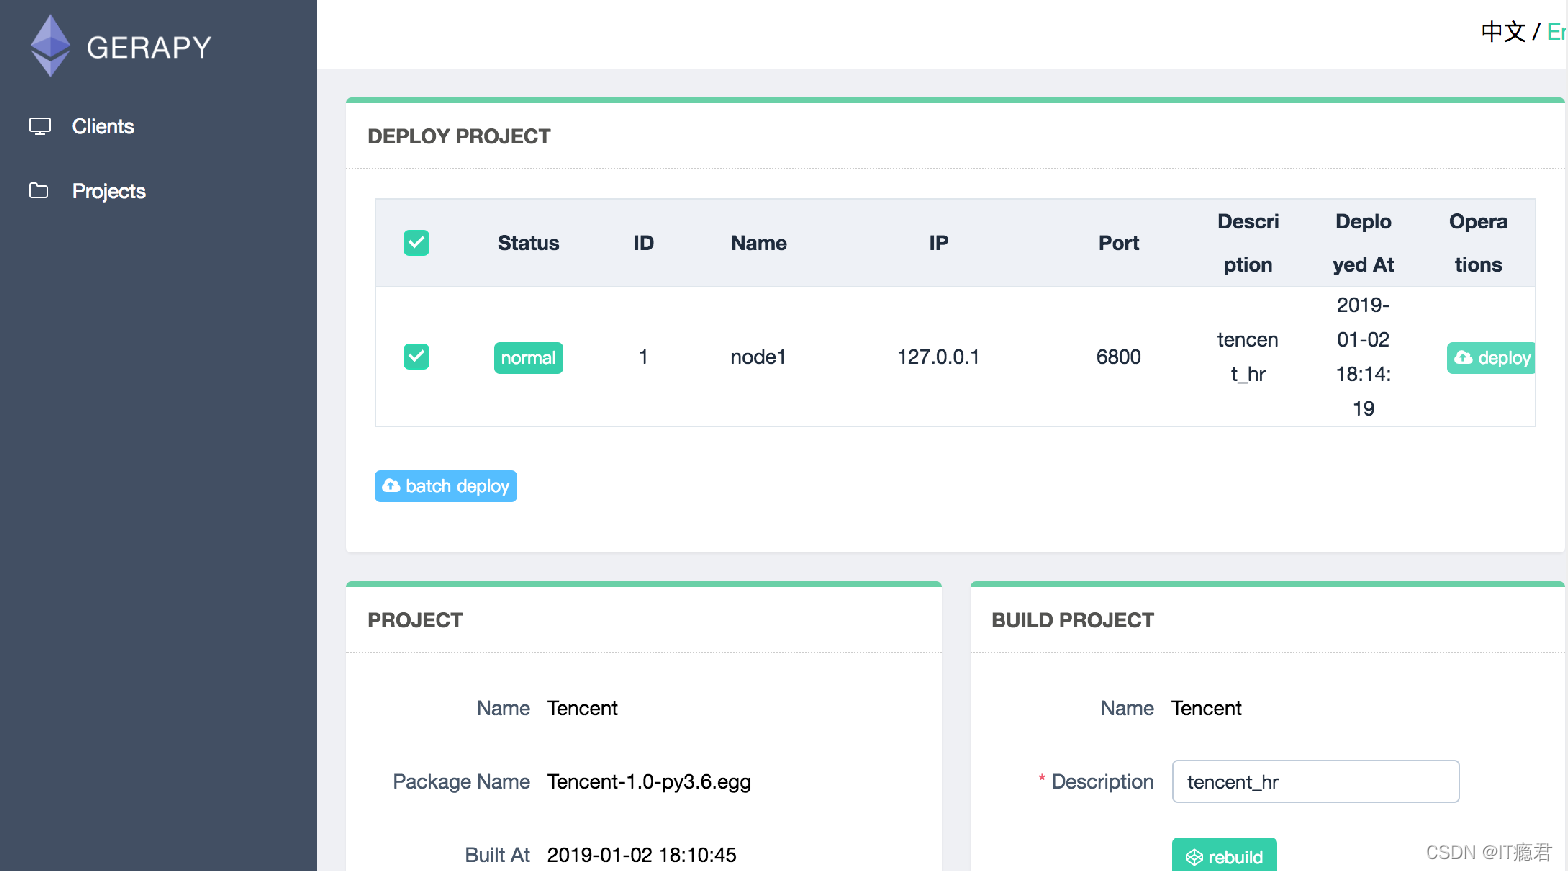Click the Name column header
Screen dimensions: 1568x871
pyautogui.click(x=758, y=243)
